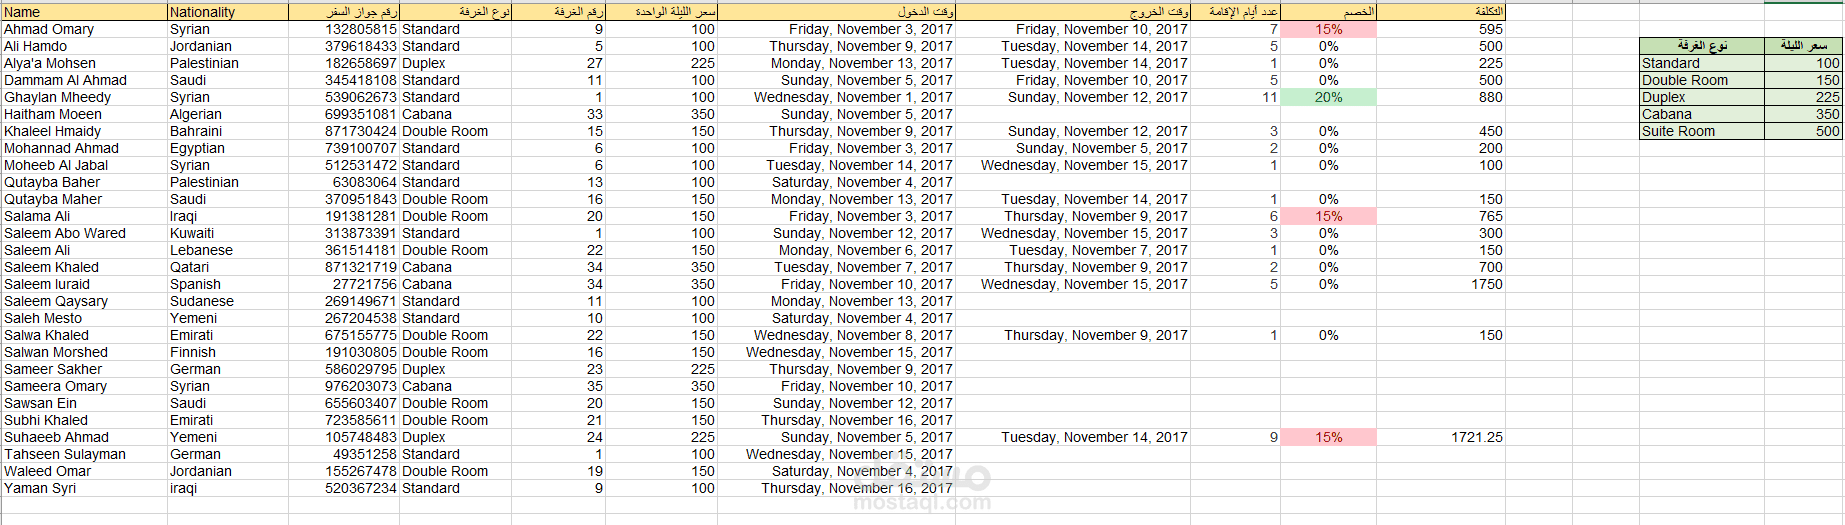
Task: Select the green 20% discount cell
Action: (1328, 97)
